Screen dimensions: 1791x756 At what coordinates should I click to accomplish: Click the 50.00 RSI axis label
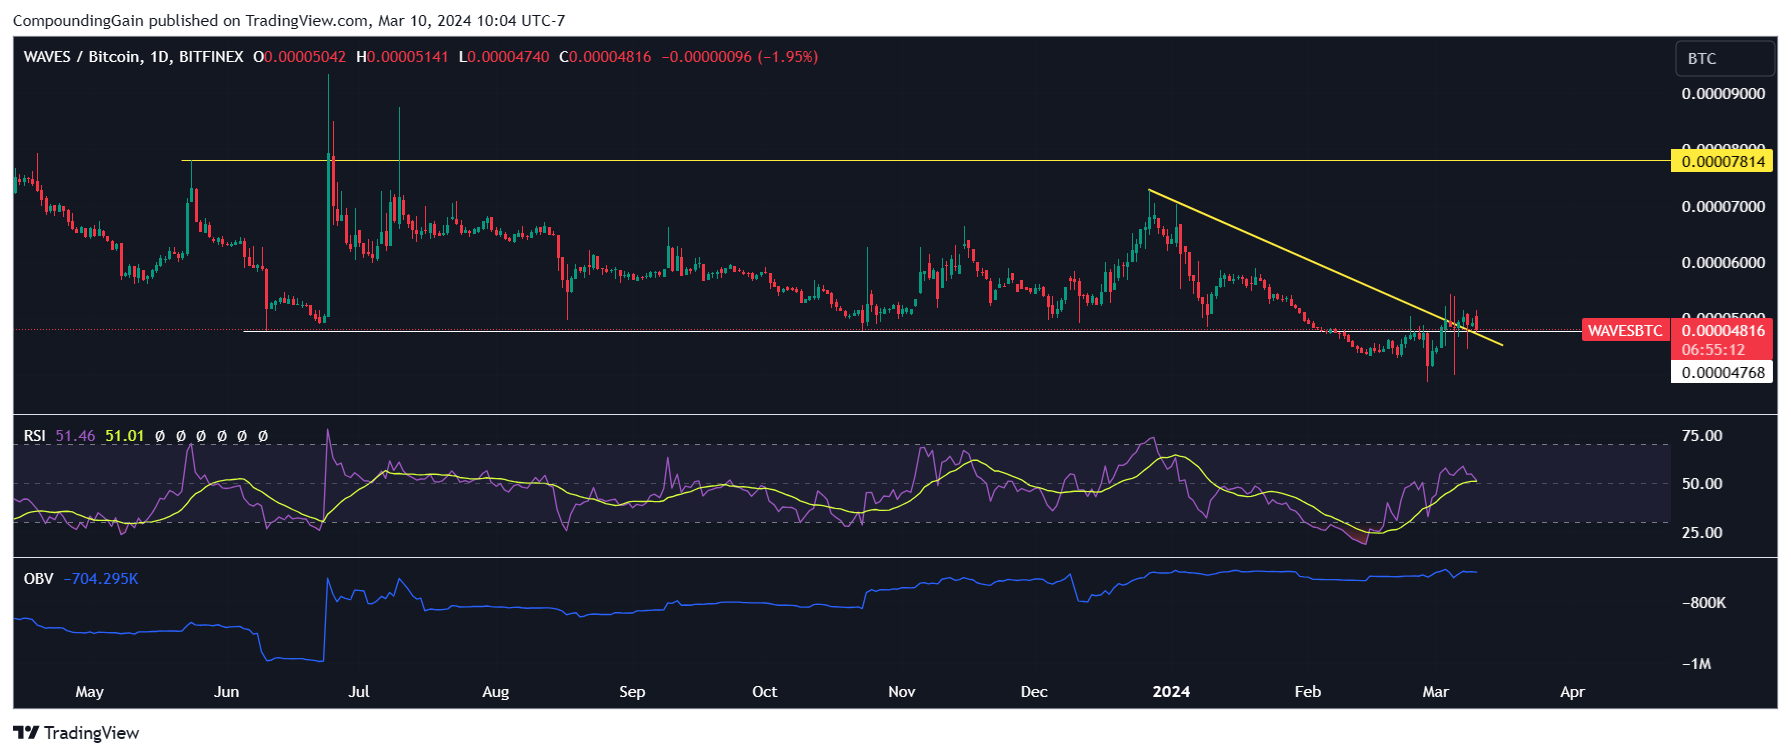1702,484
